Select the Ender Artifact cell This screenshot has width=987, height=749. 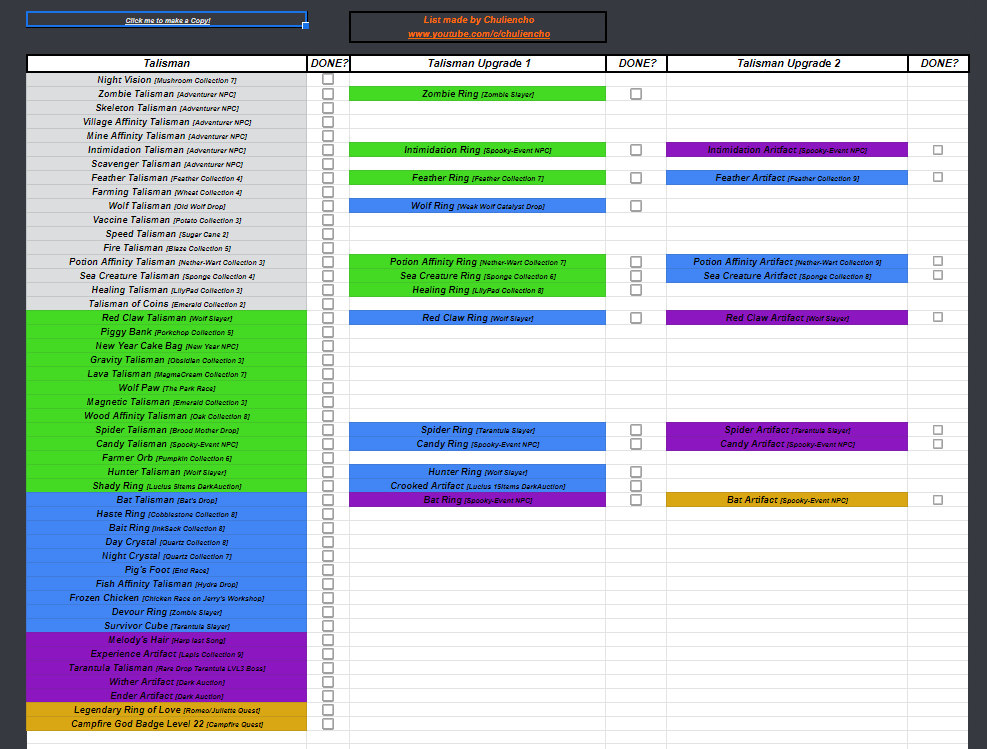tap(167, 696)
